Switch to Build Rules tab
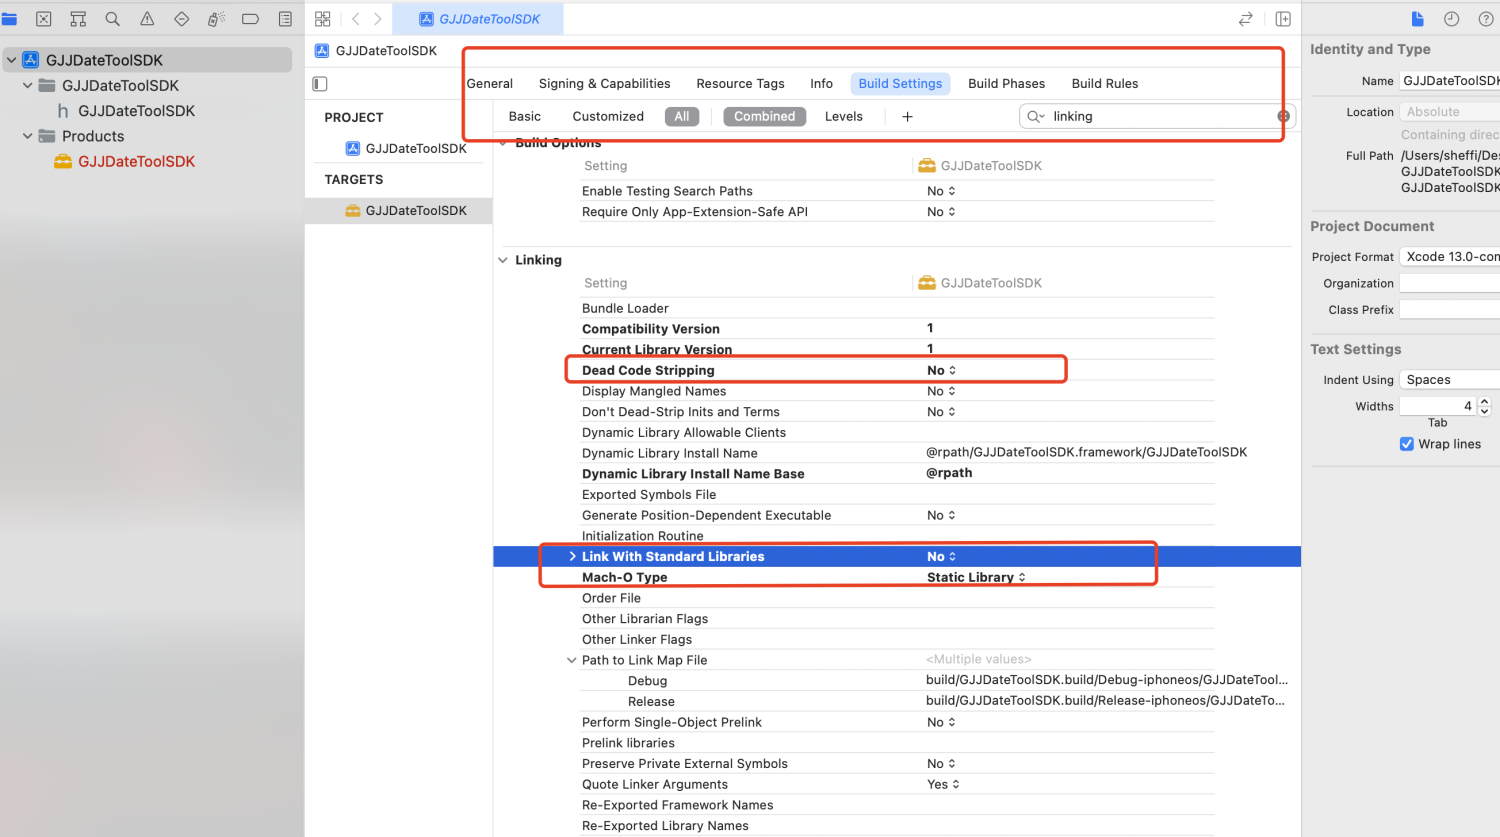This screenshot has width=1500, height=837. point(1105,84)
